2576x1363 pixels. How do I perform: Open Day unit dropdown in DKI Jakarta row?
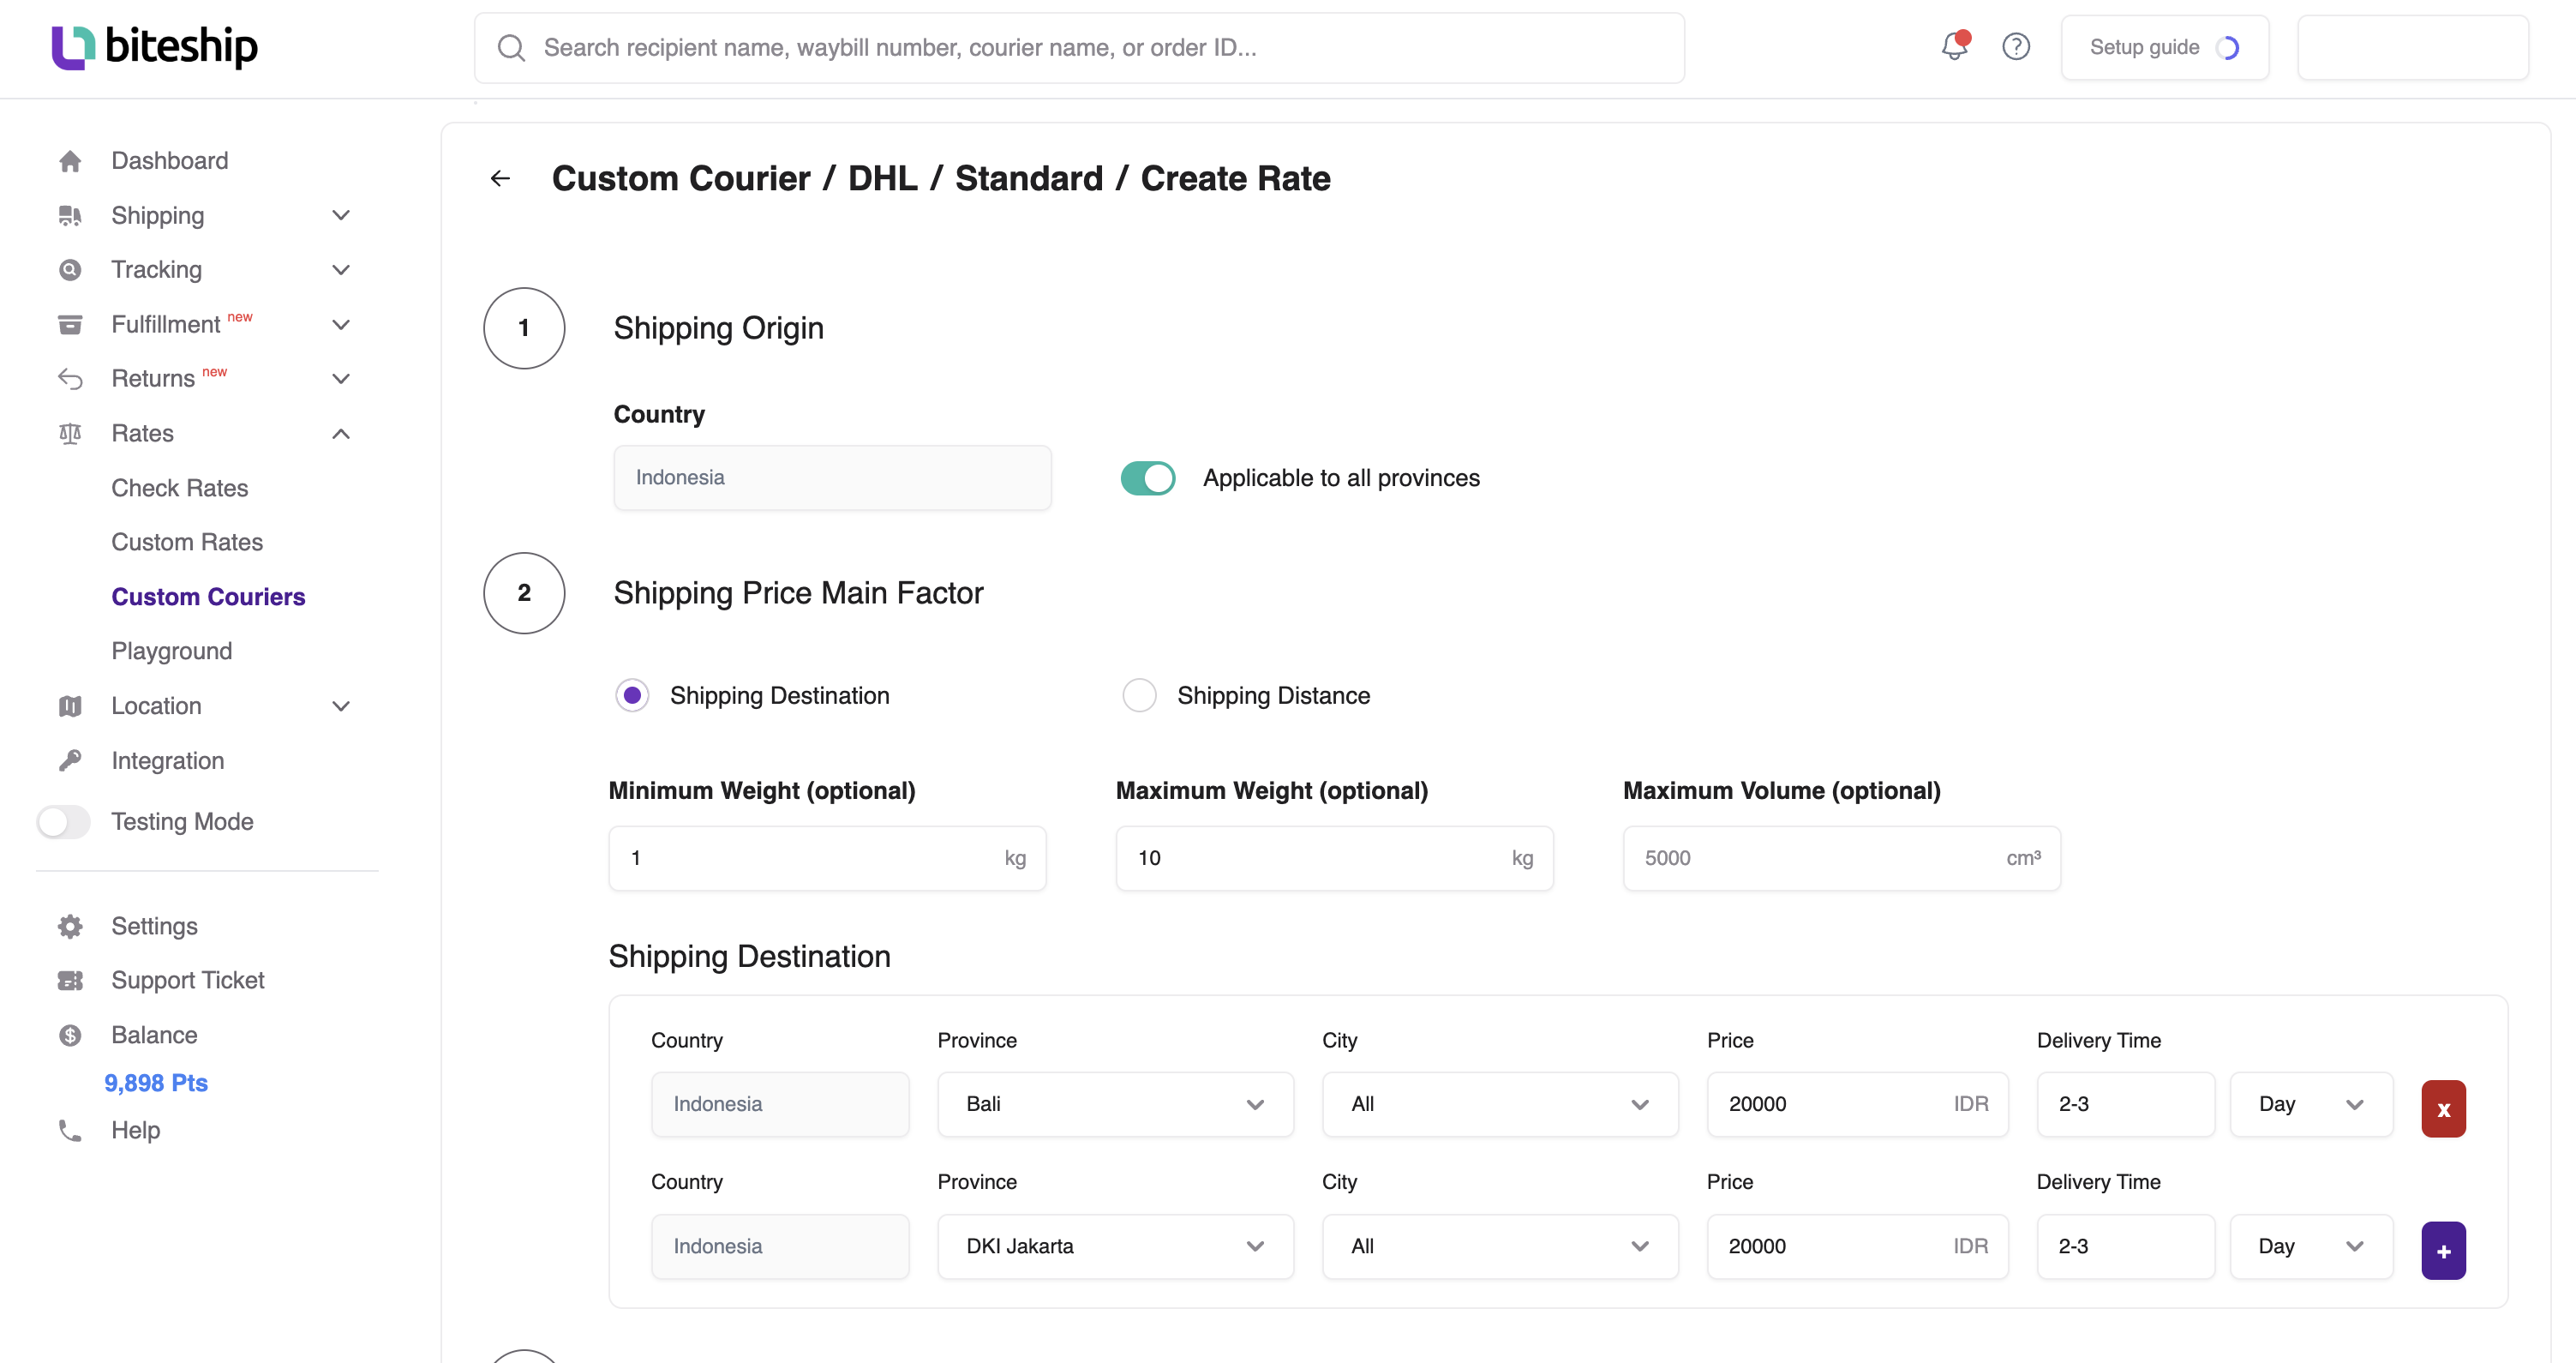[2311, 1246]
